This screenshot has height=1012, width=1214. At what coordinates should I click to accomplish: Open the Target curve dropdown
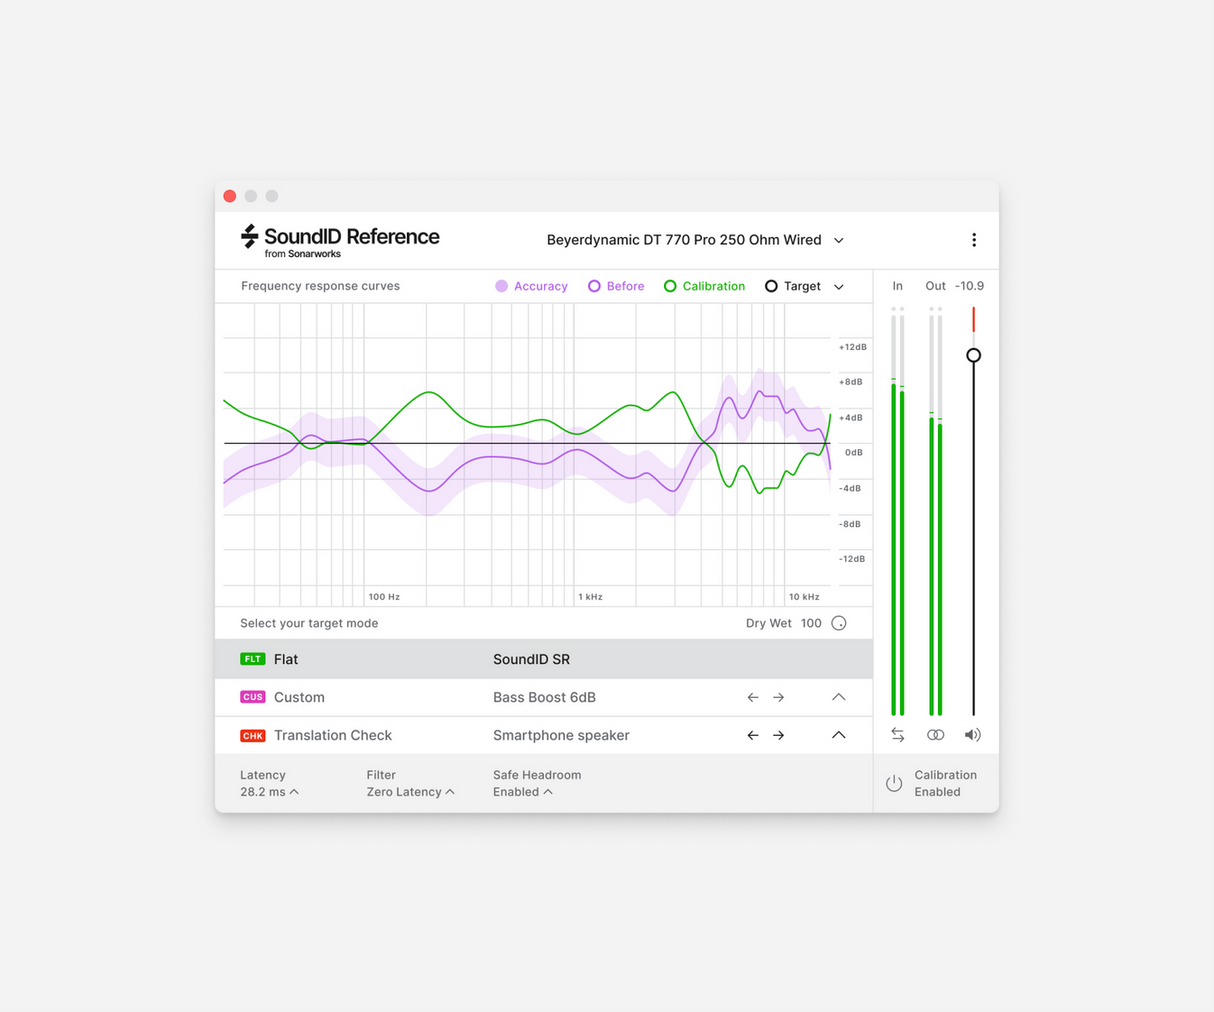(x=838, y=286)
